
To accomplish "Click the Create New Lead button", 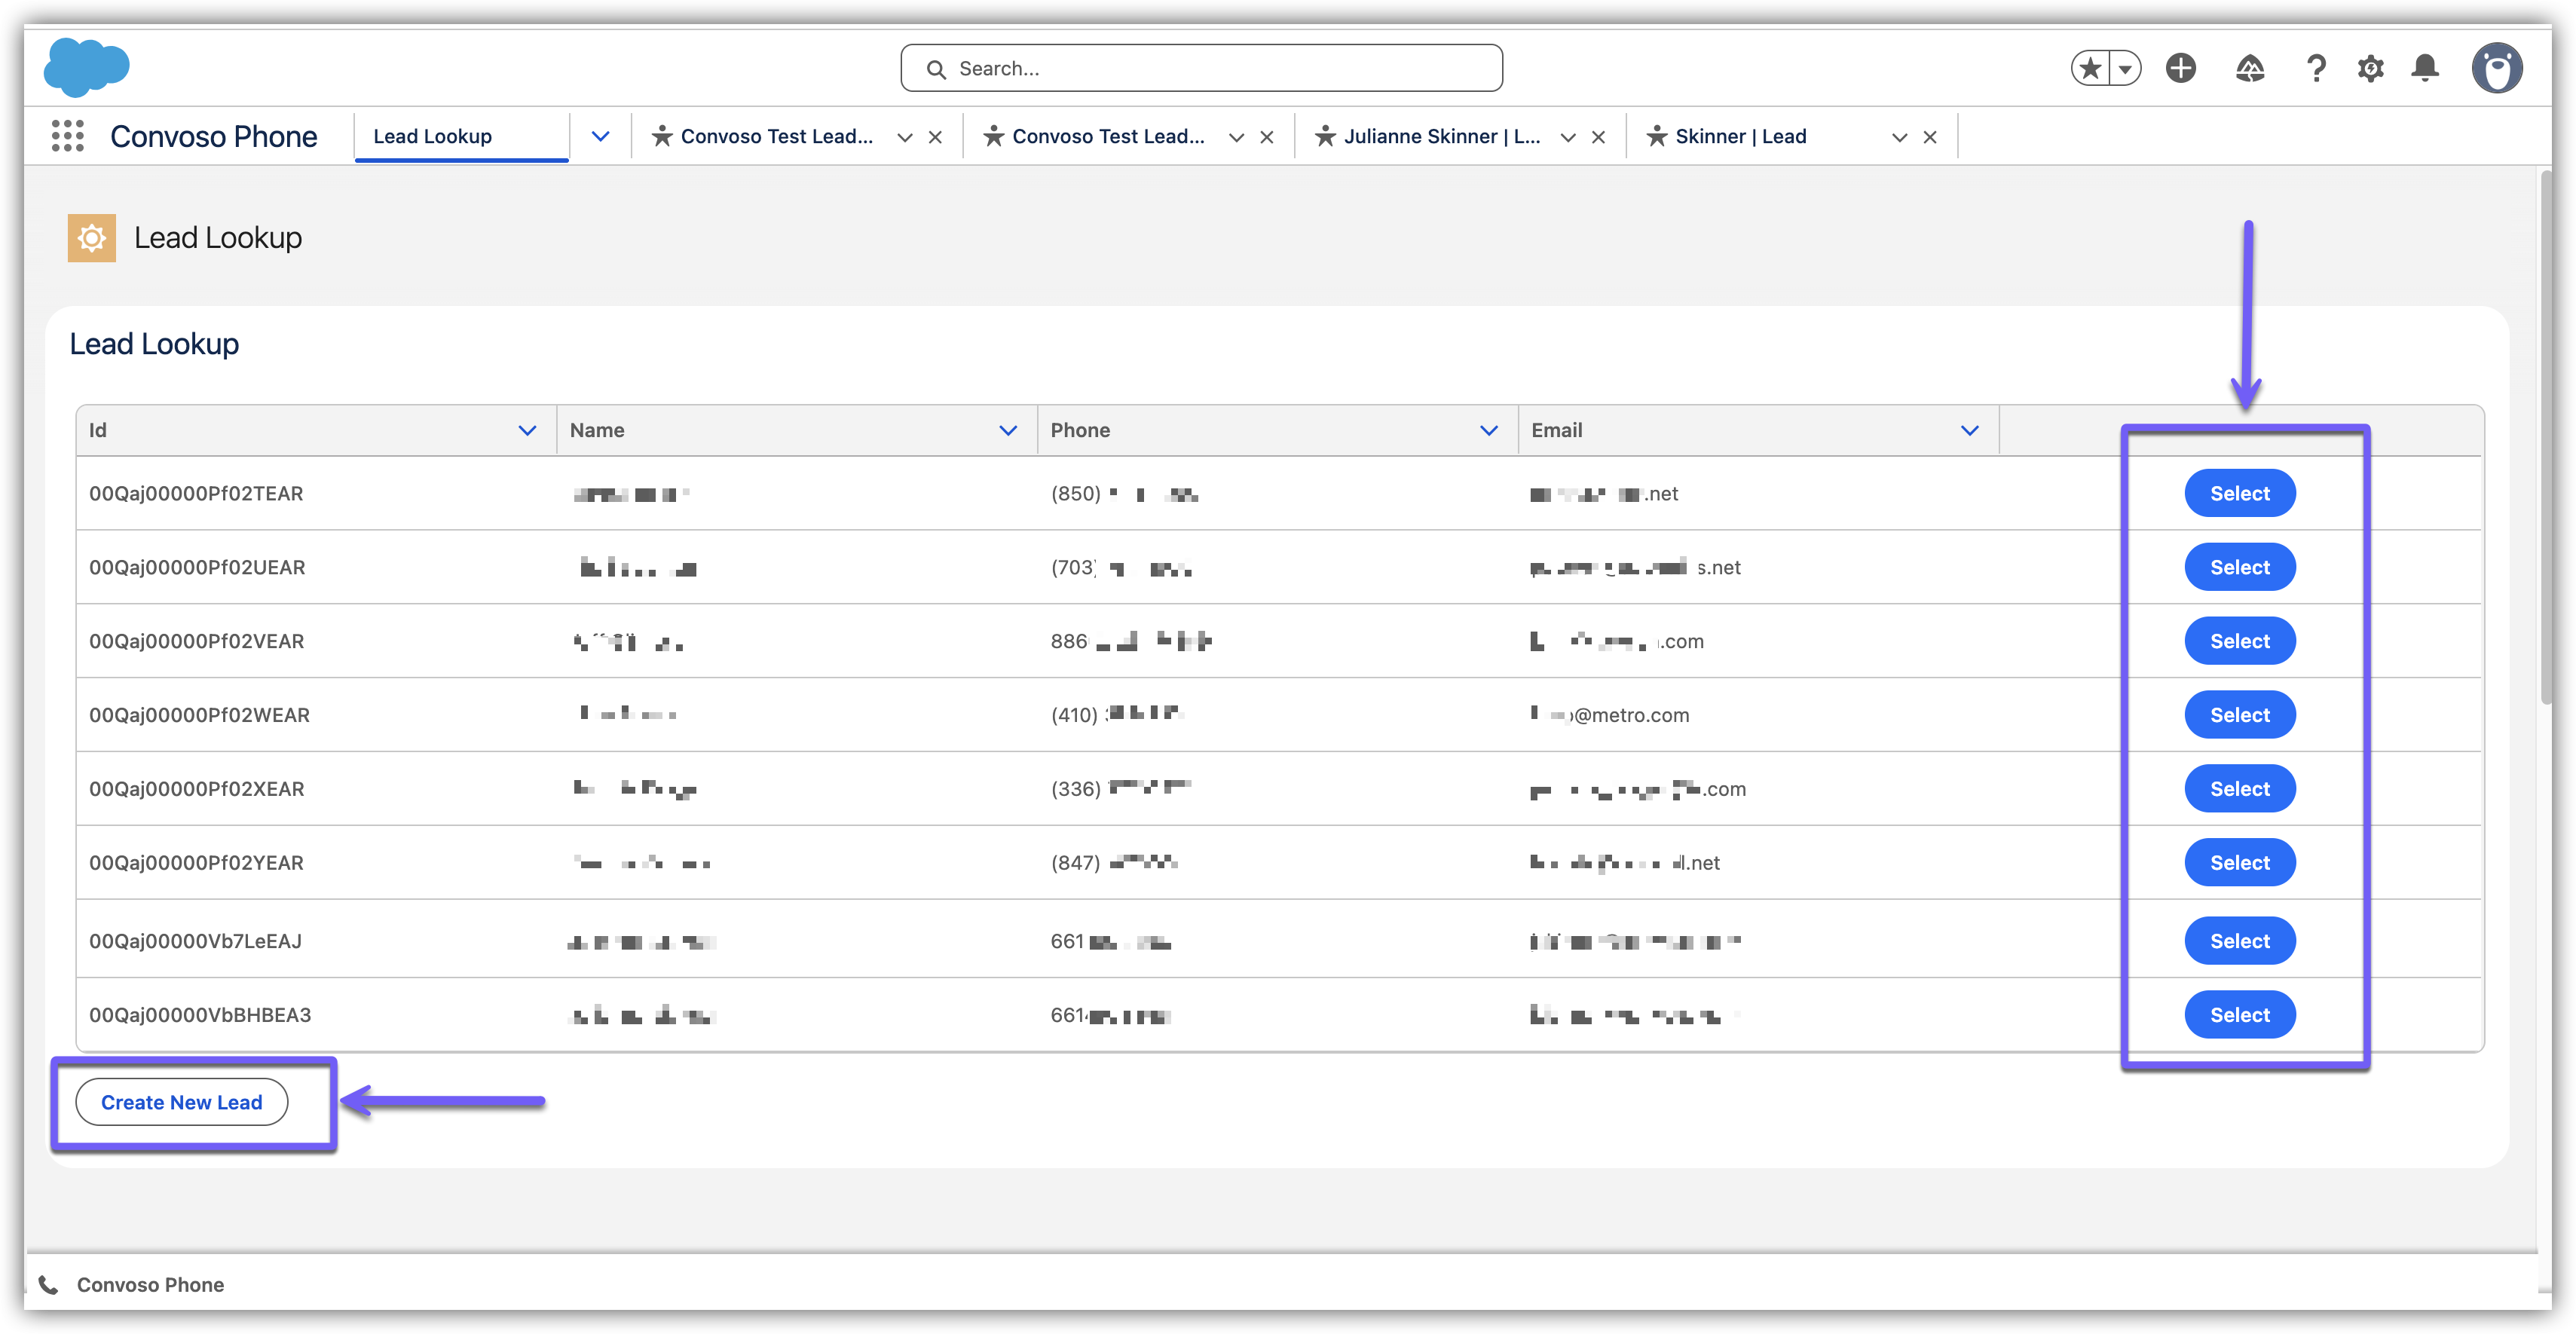I will click(182, 1102).
